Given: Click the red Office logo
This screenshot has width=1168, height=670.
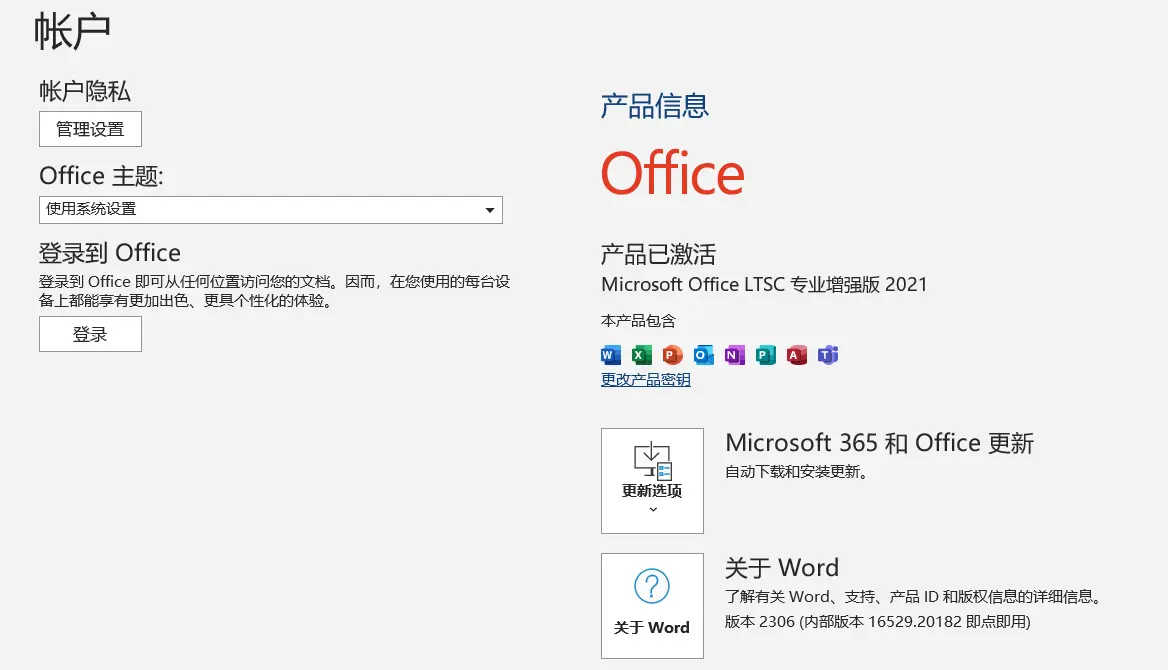Looking at the screenshot, I should [673, 173].
